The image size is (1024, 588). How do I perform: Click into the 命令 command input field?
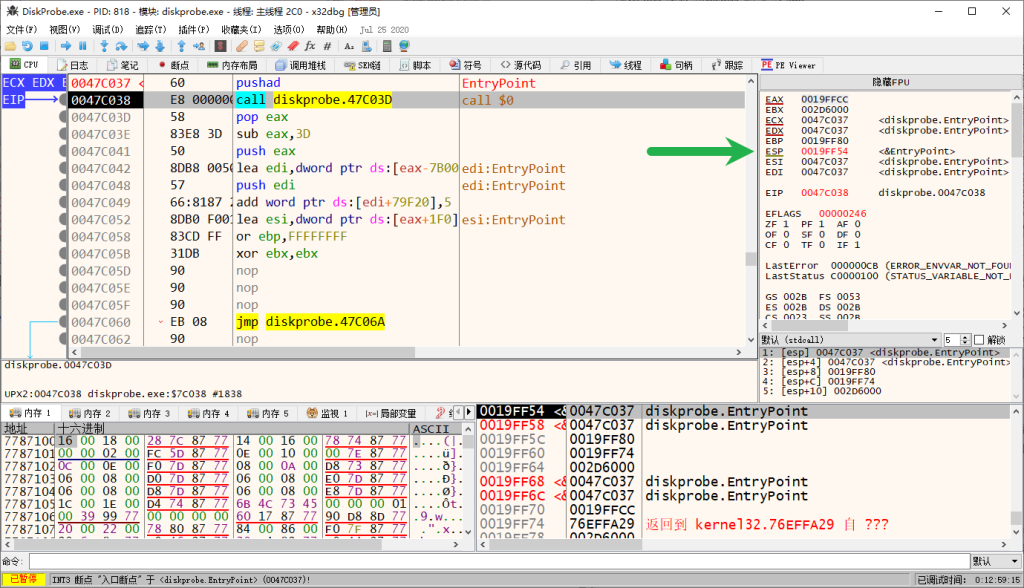pyautogui.click(x=500, y=561)
